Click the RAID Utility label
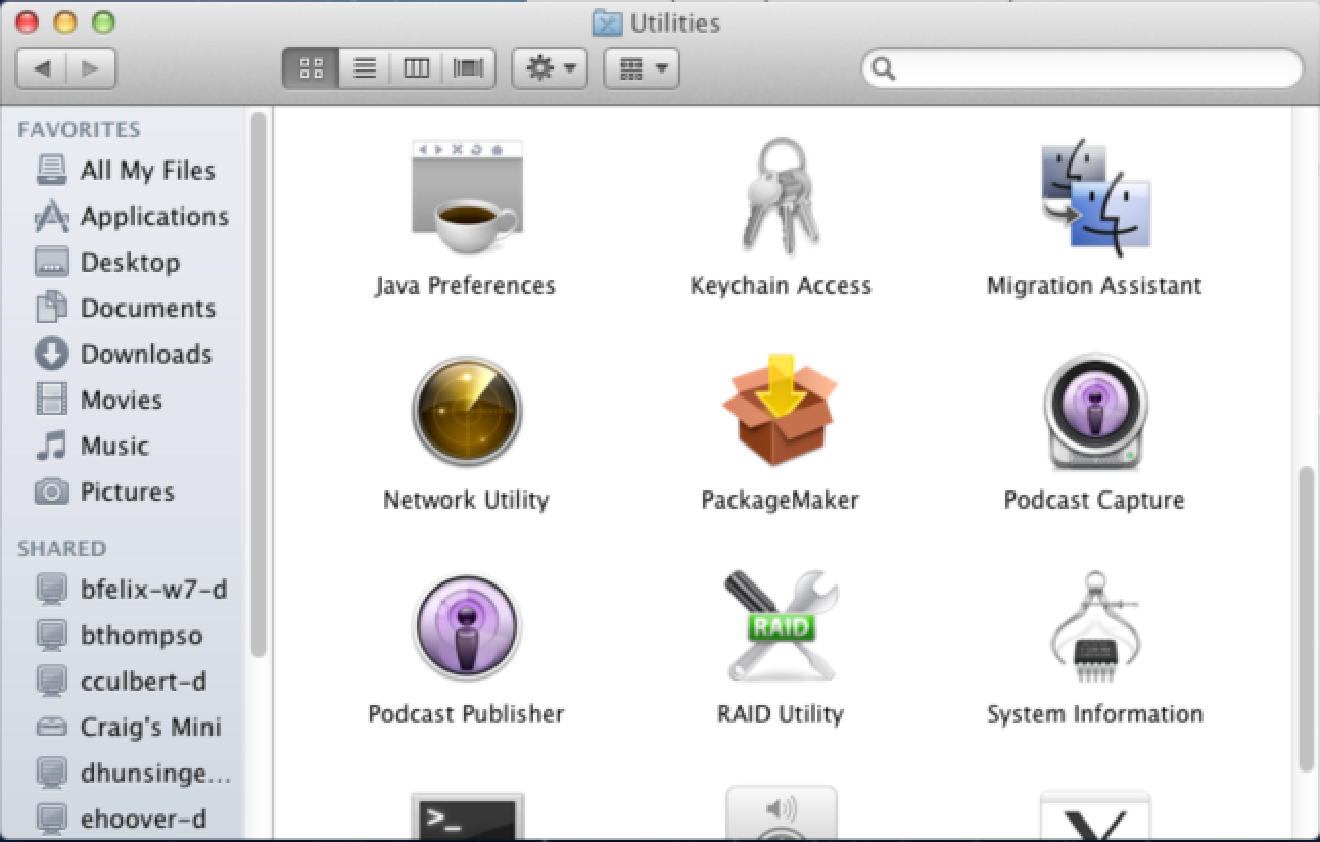 (x=780, y=714)
